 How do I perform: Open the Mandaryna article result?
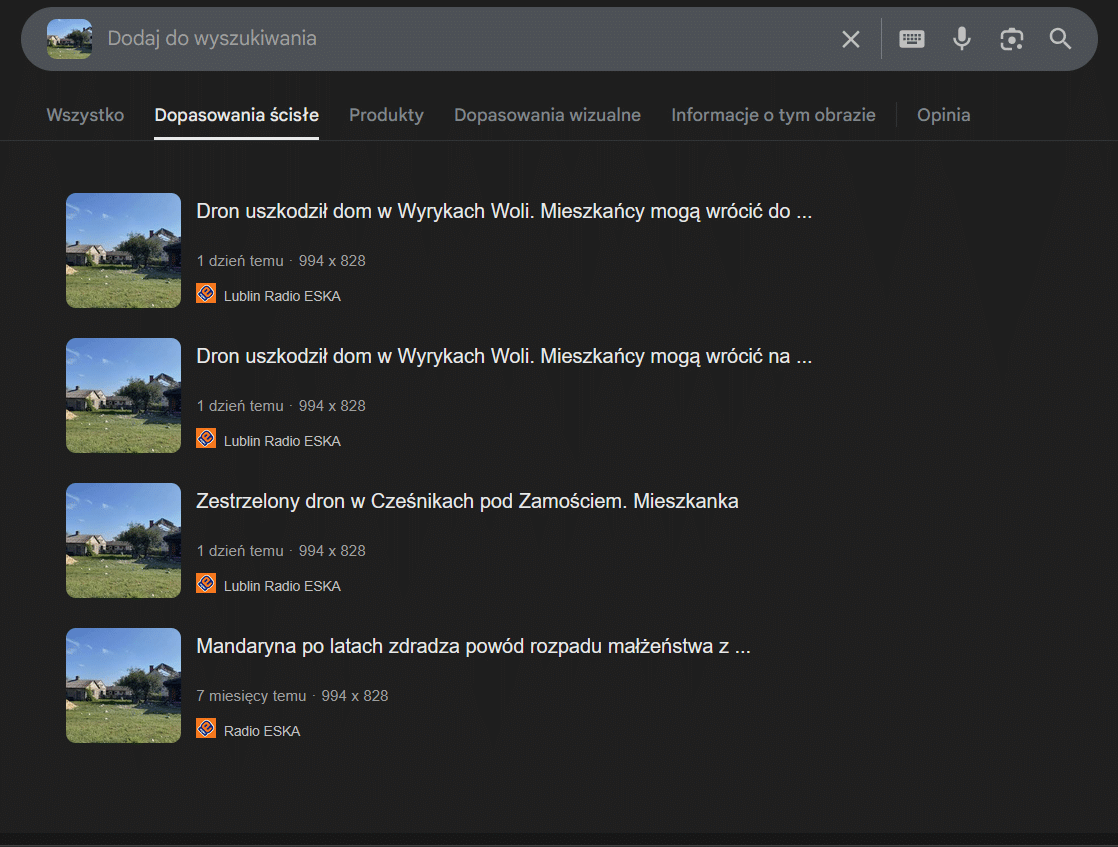473,647
